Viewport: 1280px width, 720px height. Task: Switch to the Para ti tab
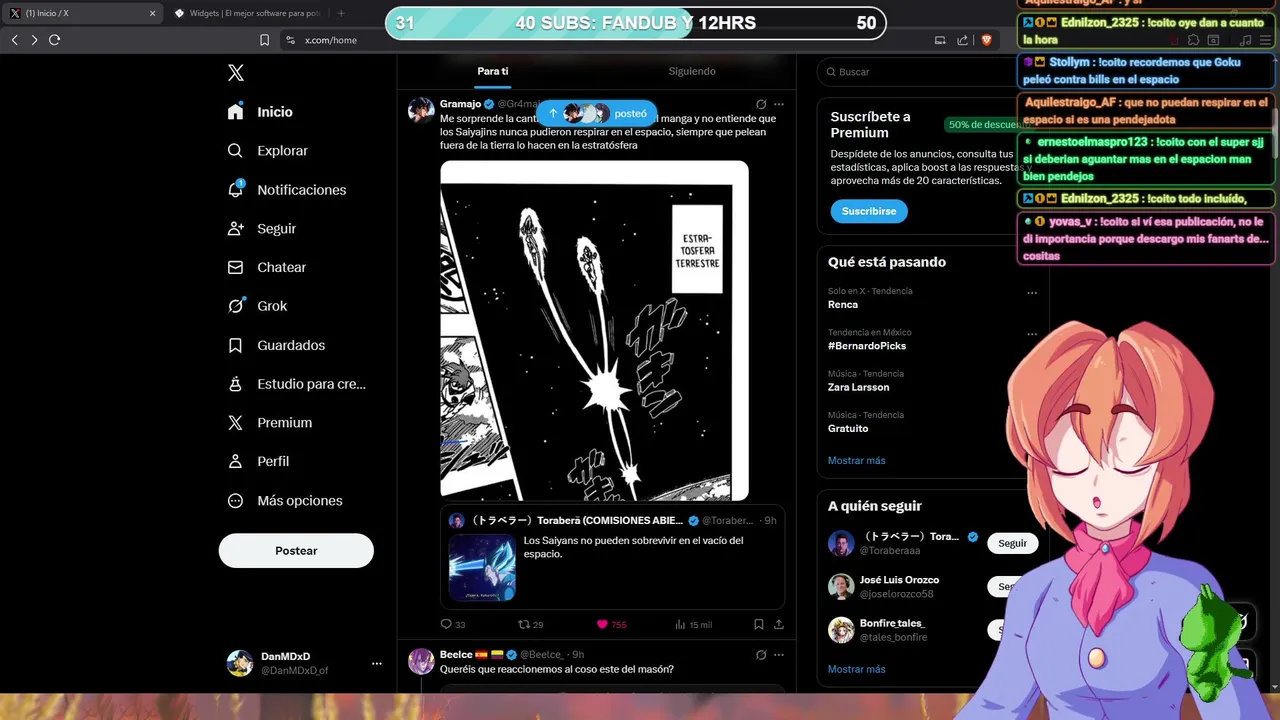pos(493,71)
